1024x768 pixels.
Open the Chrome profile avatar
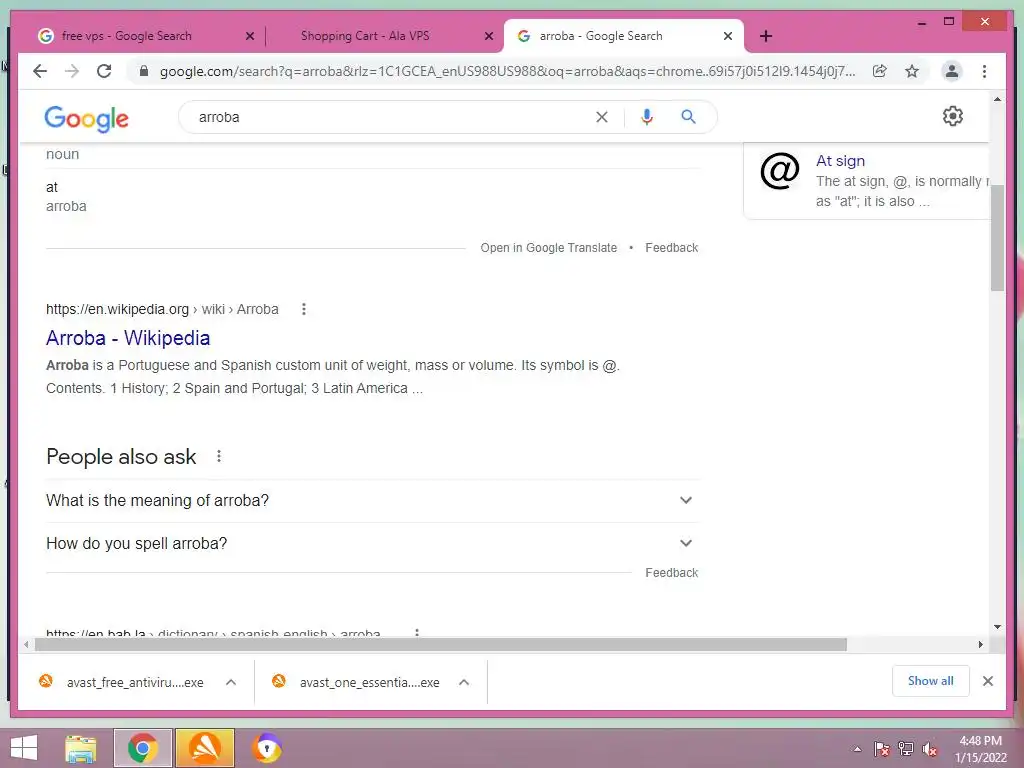(x=952, y=71)
